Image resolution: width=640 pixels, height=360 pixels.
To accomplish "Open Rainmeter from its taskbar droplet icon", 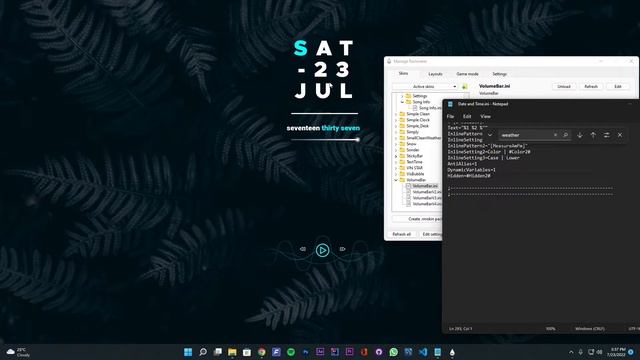I will pos(452,352).
